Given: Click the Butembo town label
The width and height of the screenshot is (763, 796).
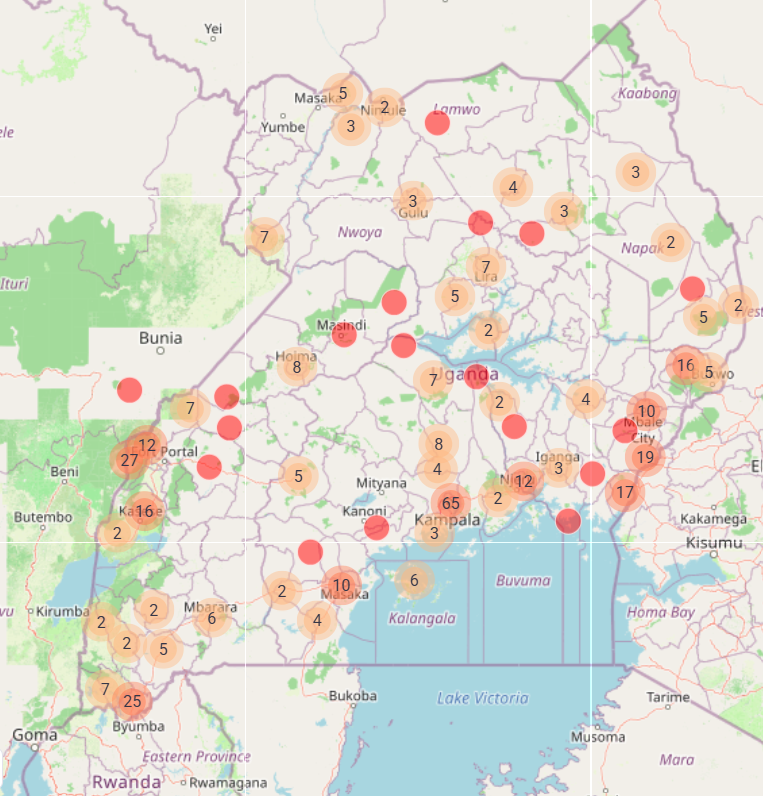Looking at the screenshot, I should pos(43,517).
